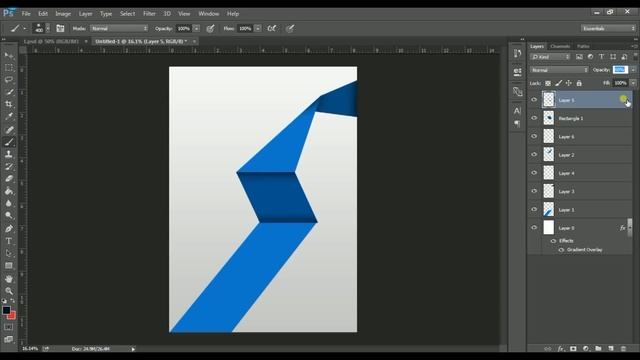
Task: Select the Zoom tool
Action: click(x=9, y=291)
